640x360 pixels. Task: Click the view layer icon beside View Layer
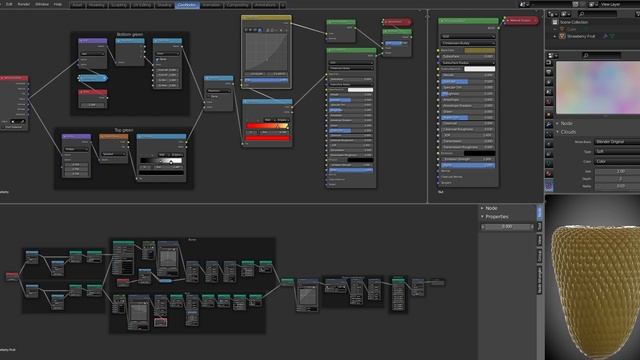coord(593,4)
